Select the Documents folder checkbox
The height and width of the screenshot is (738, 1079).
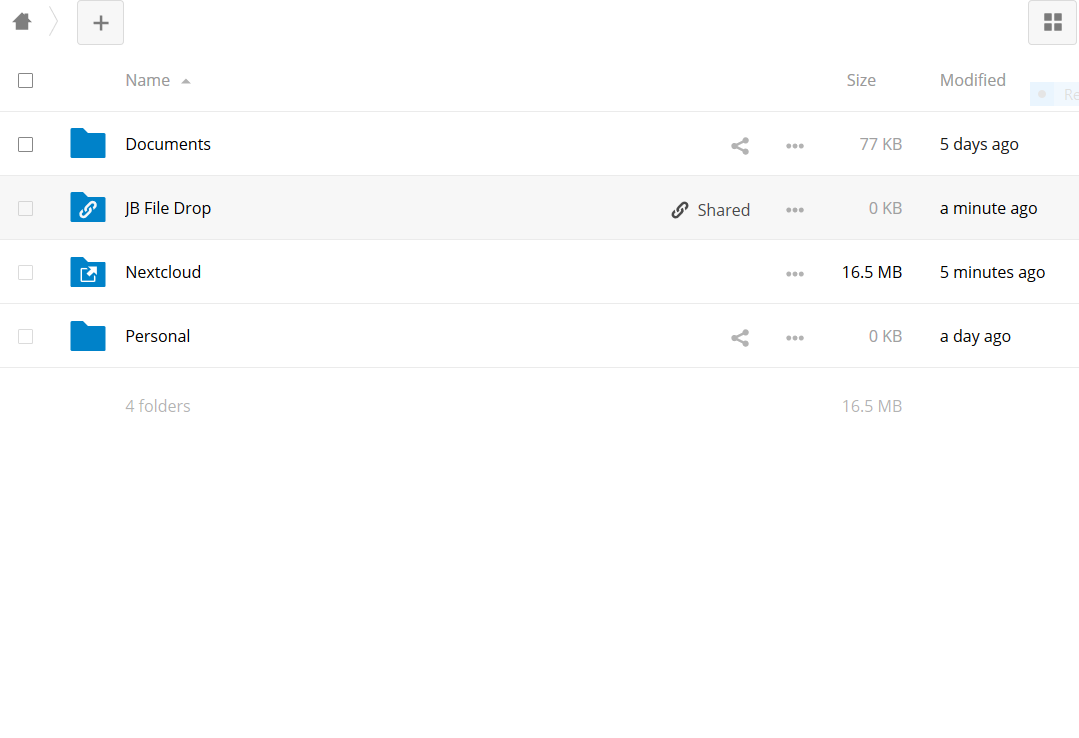point(26,144)
